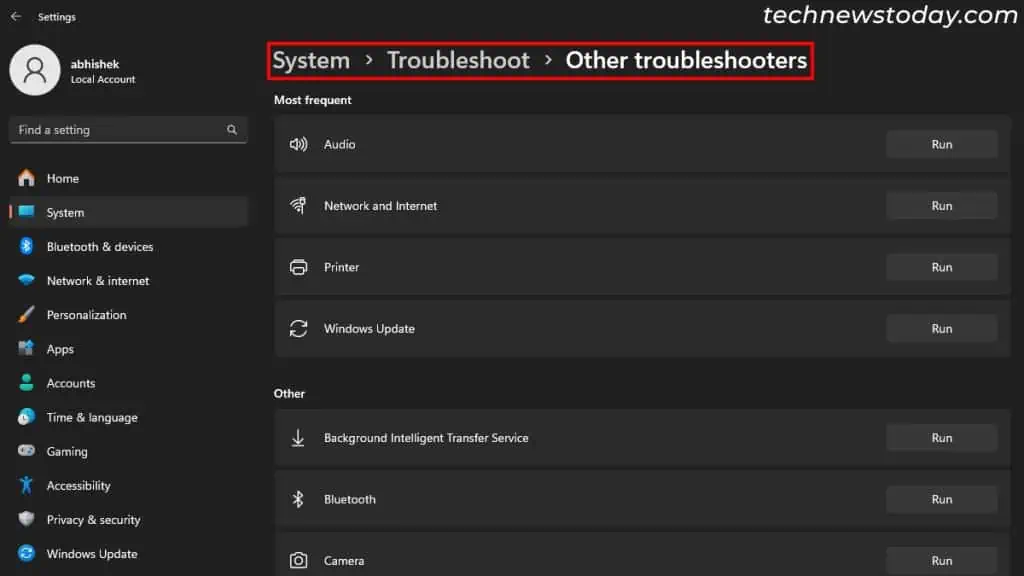
Task: Click Troubleshoot in the breadcrumb
Action: click(458, 60)
